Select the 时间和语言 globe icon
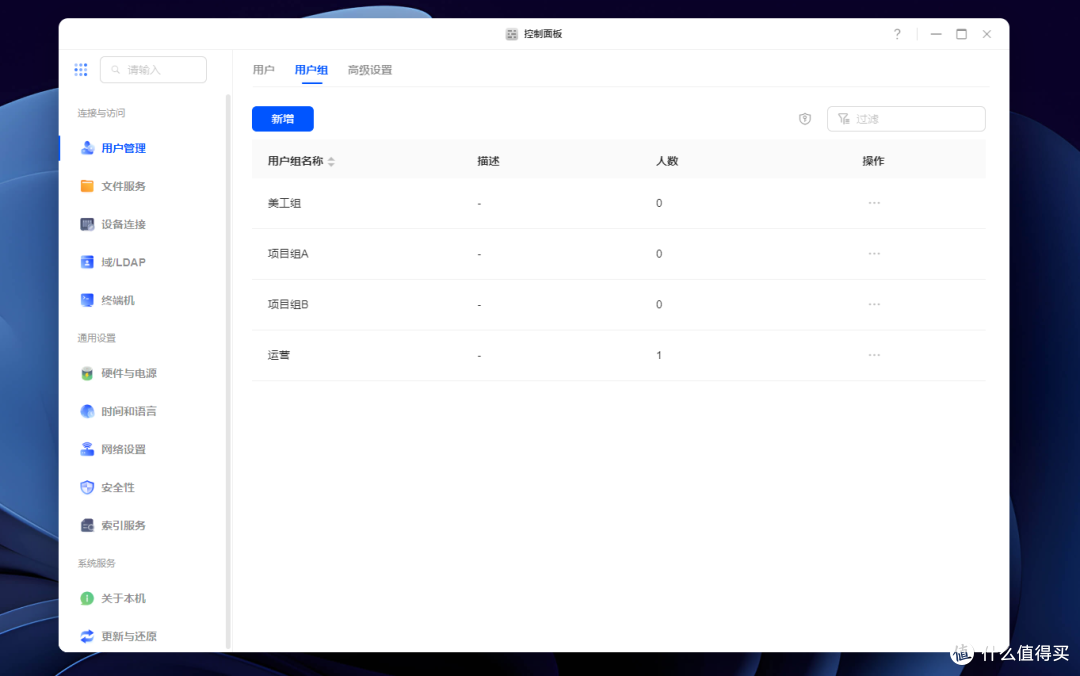 click(87, 411)
